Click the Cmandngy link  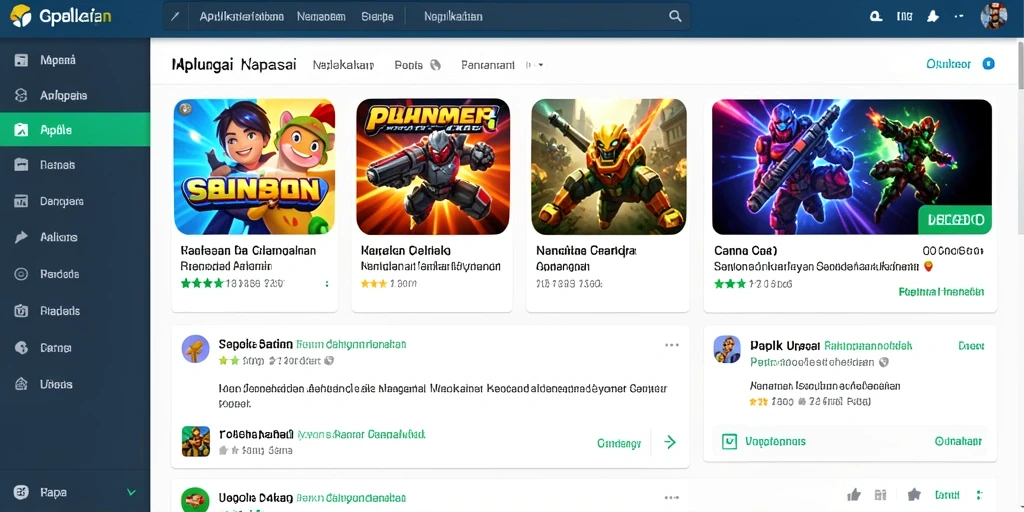tap(618, 443)
